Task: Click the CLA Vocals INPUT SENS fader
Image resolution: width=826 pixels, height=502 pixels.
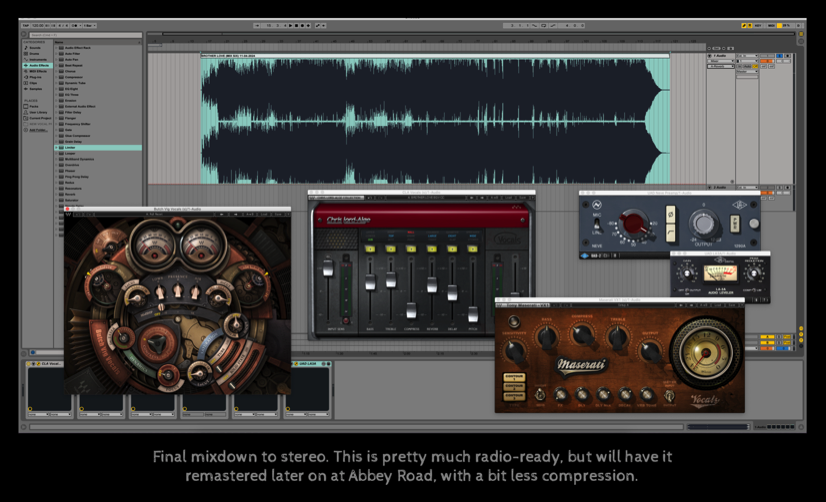Action: 328,270
